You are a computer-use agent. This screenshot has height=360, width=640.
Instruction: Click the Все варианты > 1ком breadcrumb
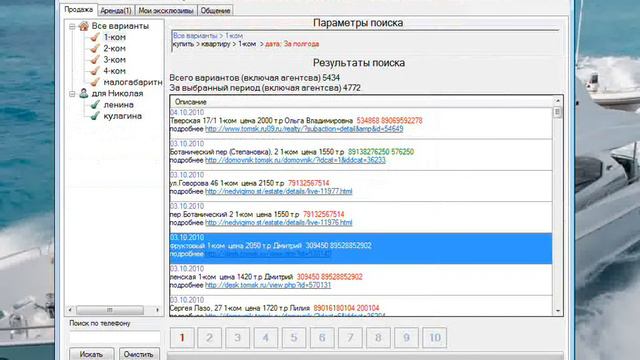(x=208, y=36)
